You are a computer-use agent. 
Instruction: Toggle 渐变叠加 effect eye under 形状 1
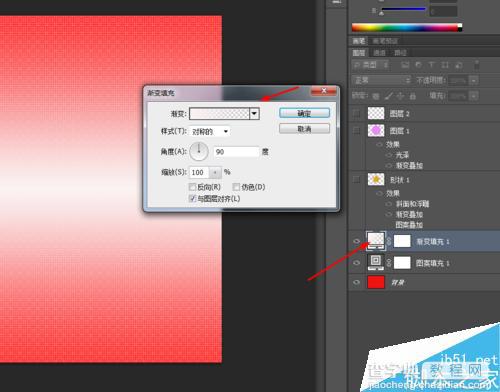pyautogui.click(x=389, y=214)
